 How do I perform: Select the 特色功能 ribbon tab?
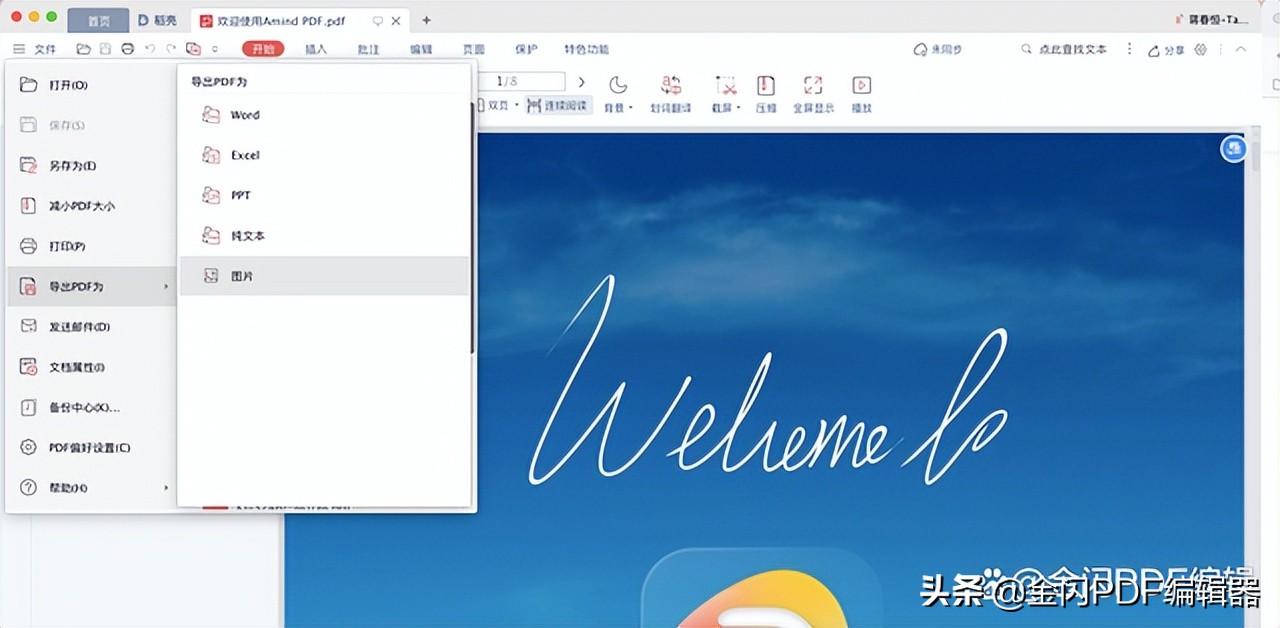pyautogui.click(x=587, y=49)
